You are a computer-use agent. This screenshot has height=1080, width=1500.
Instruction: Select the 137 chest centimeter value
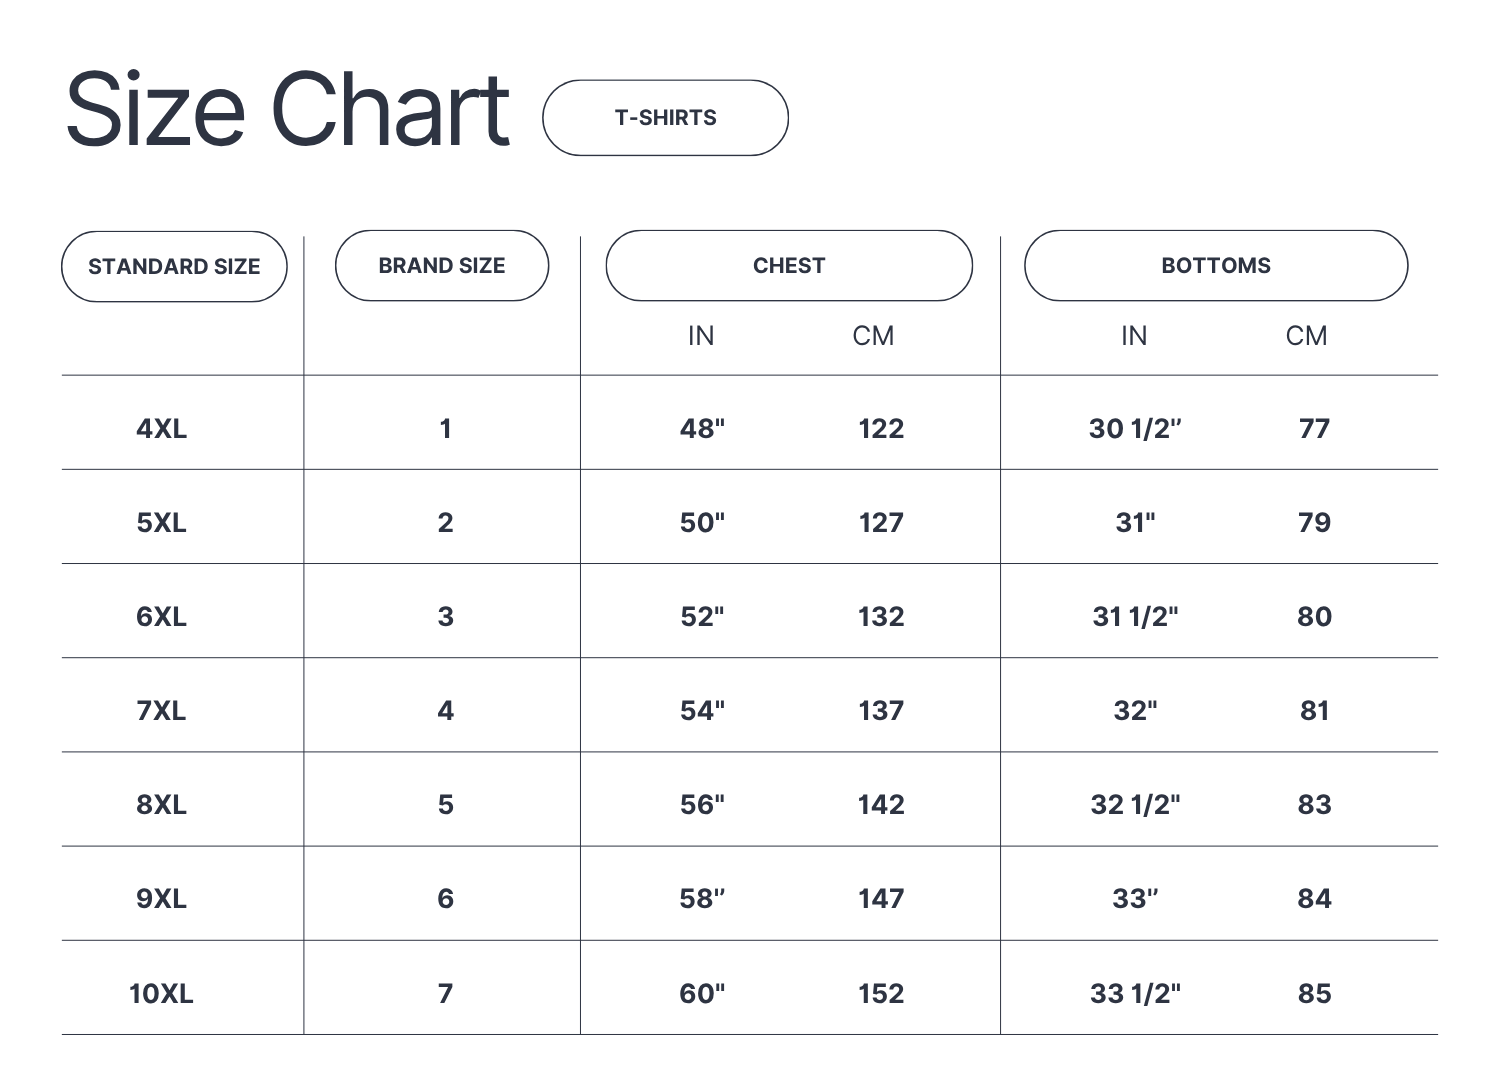[x=881, y=711]
